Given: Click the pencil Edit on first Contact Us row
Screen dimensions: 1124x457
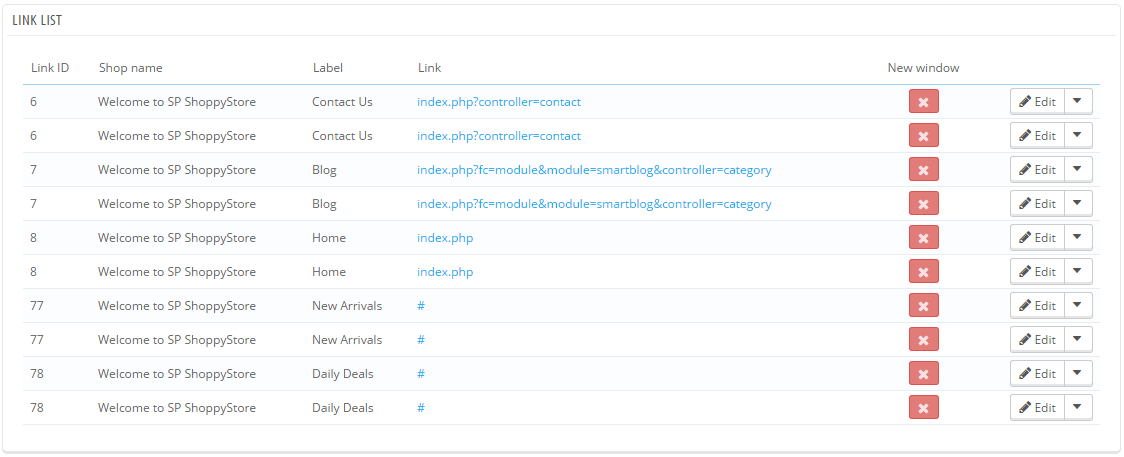Looking at the screenshot, I should tap(1037, 102).
